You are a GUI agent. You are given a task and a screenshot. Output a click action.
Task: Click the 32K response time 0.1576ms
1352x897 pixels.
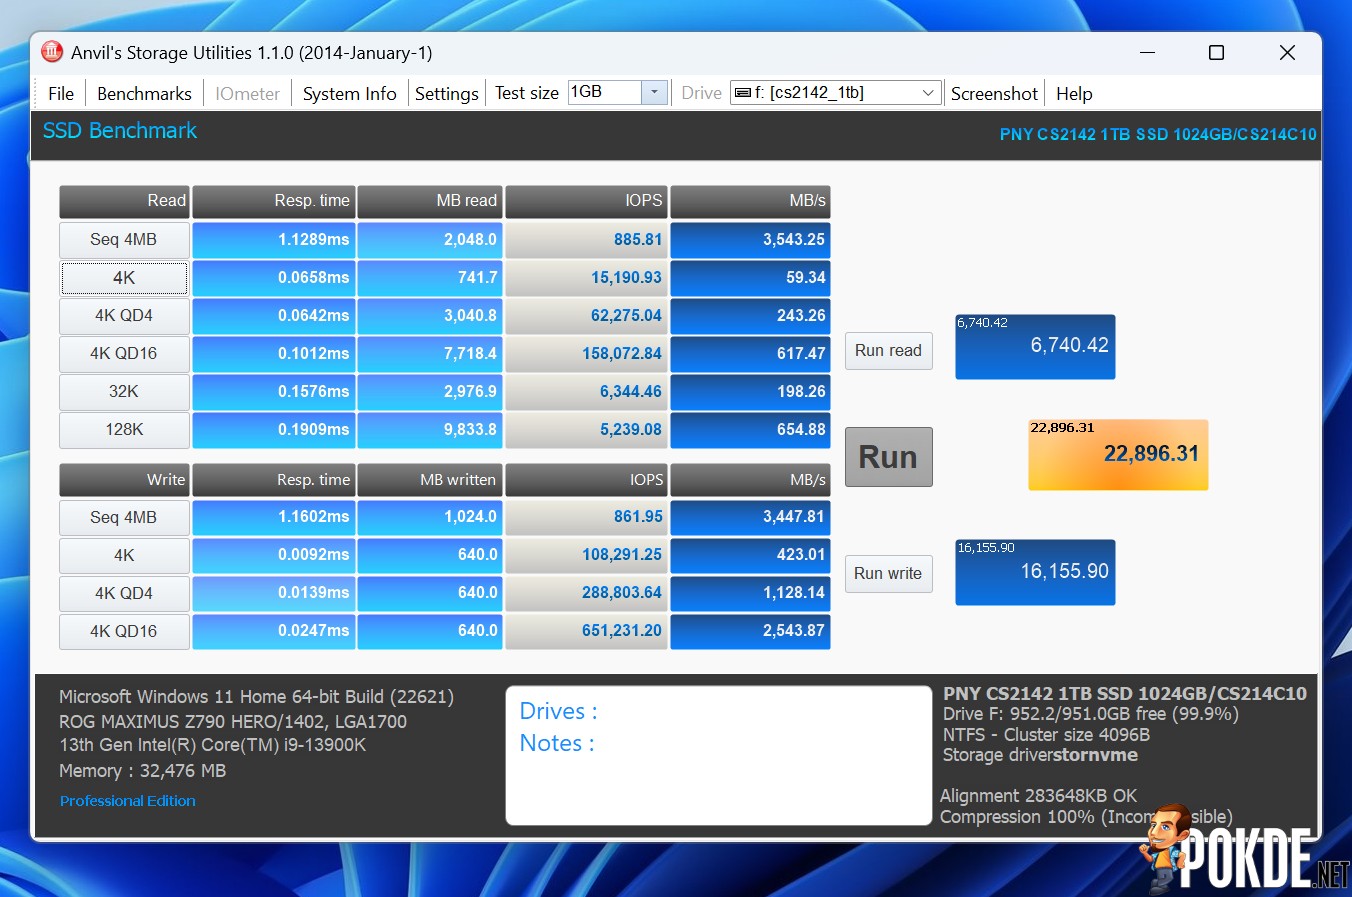[x=273, y=392]
